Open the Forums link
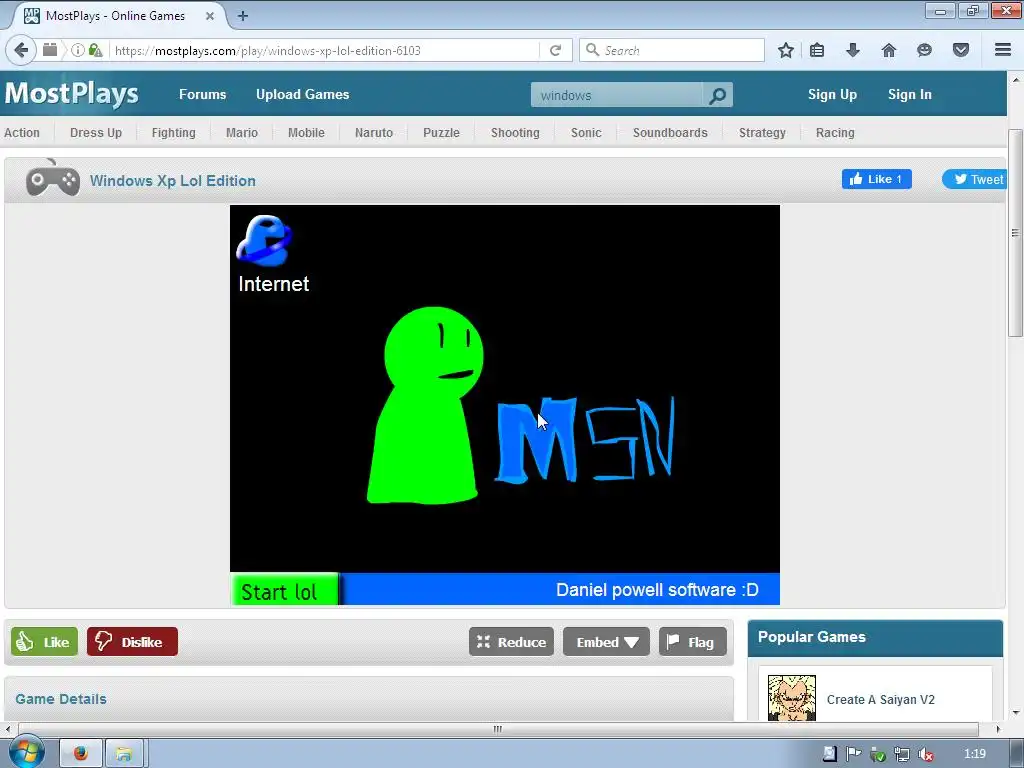1024x768 pixels. [x=202, y=95]
